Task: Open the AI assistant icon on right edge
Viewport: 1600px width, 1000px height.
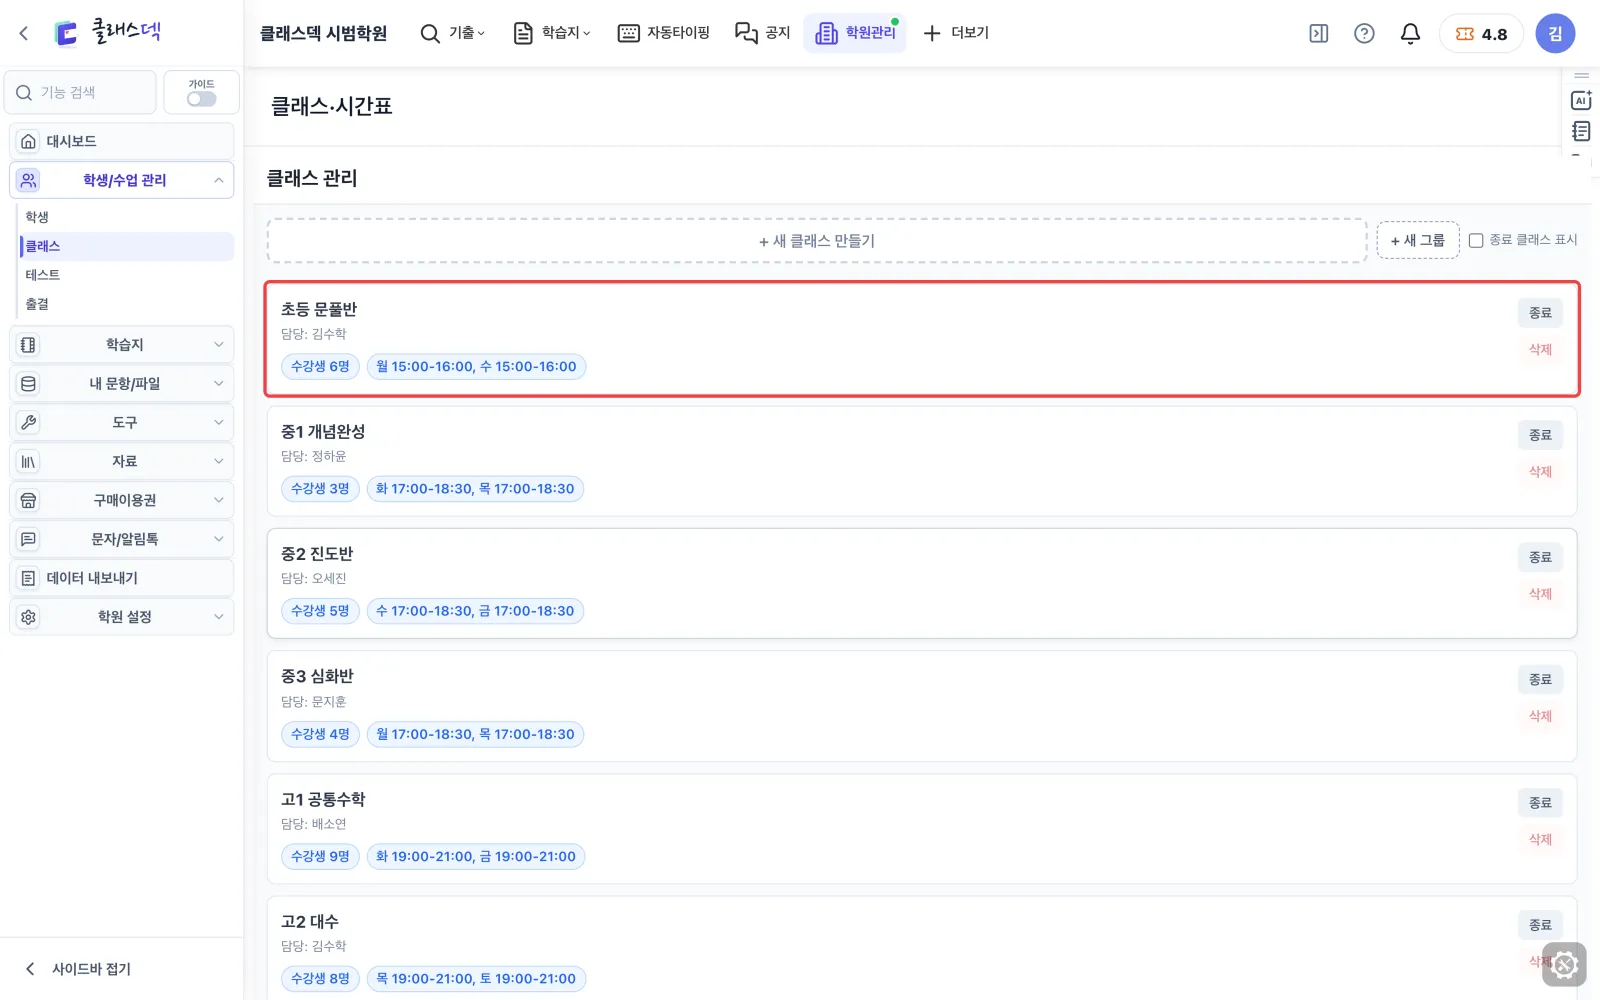Action: [1581, 100]
